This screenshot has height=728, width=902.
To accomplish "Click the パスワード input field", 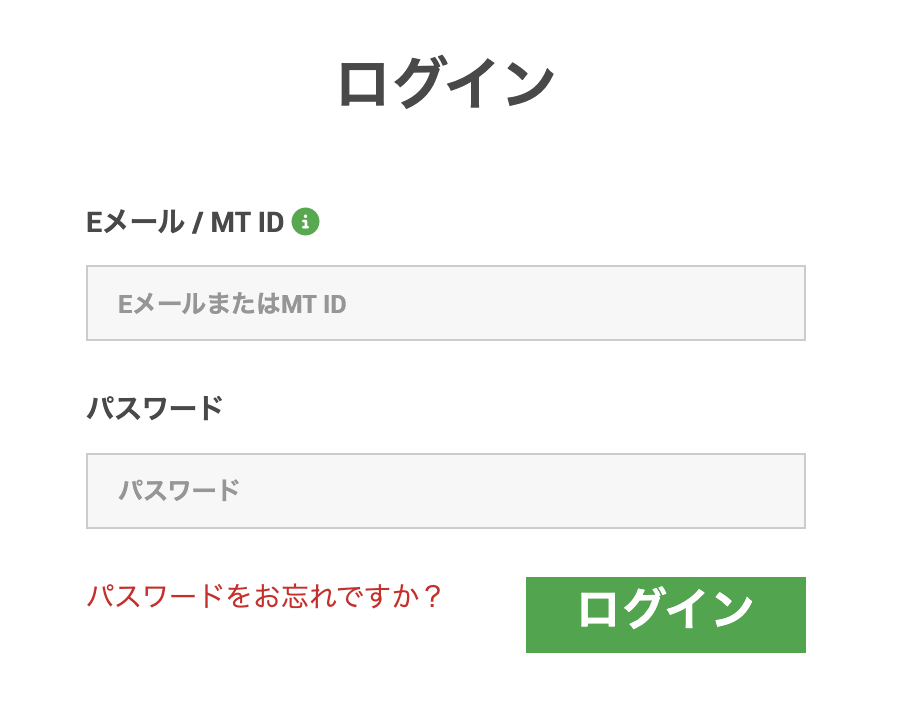I will (446, 491).
